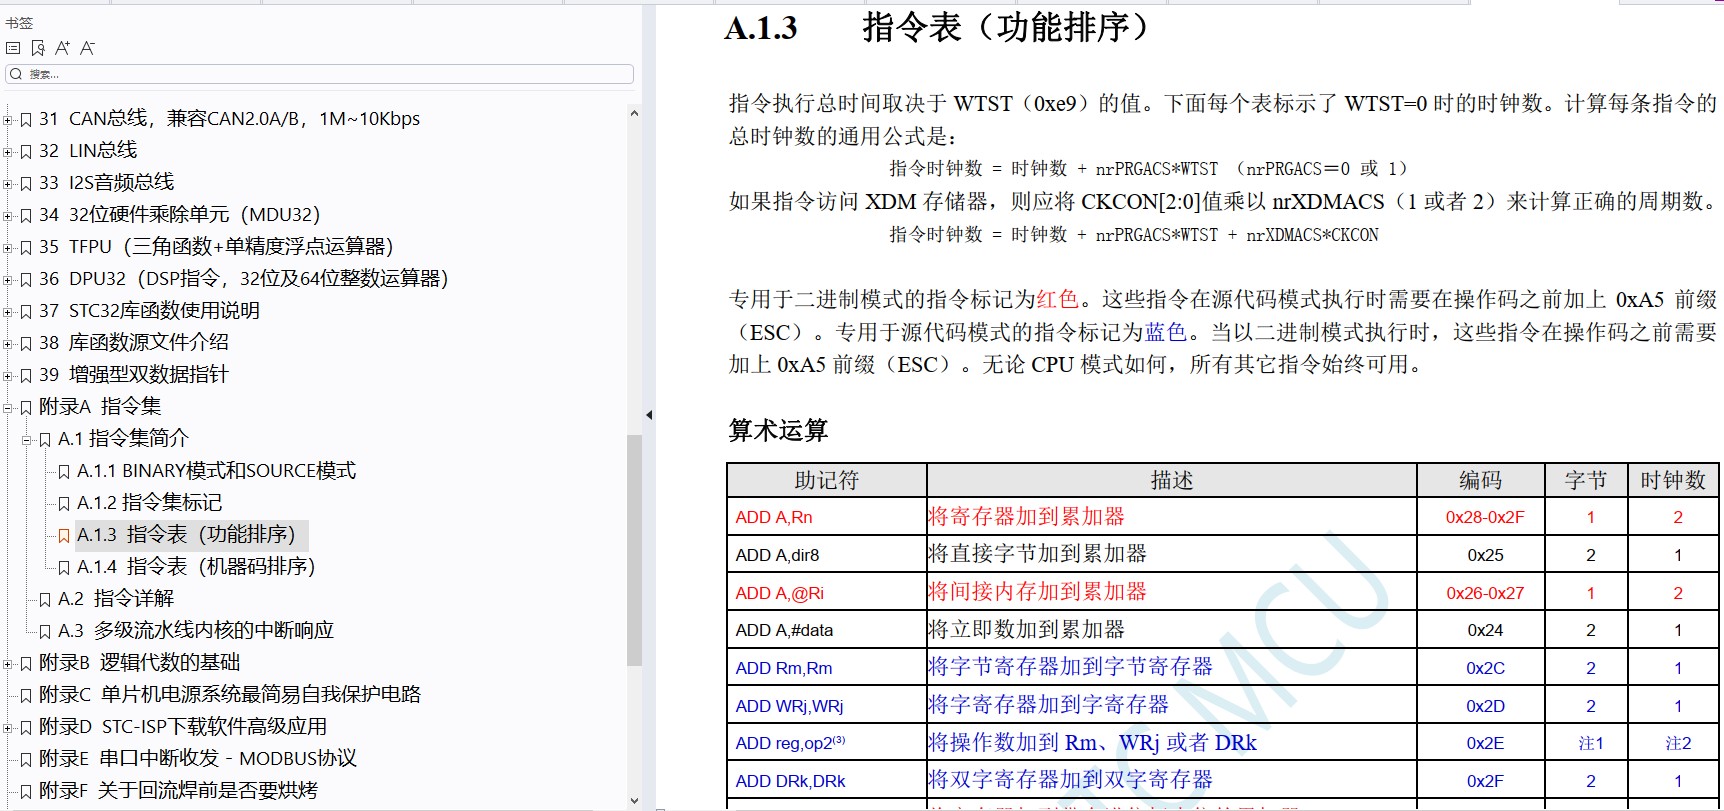Go to bookmark 37 STC32库函数使用说明
This screenshot has height=811, width=1724.
[x=149, y=310]
